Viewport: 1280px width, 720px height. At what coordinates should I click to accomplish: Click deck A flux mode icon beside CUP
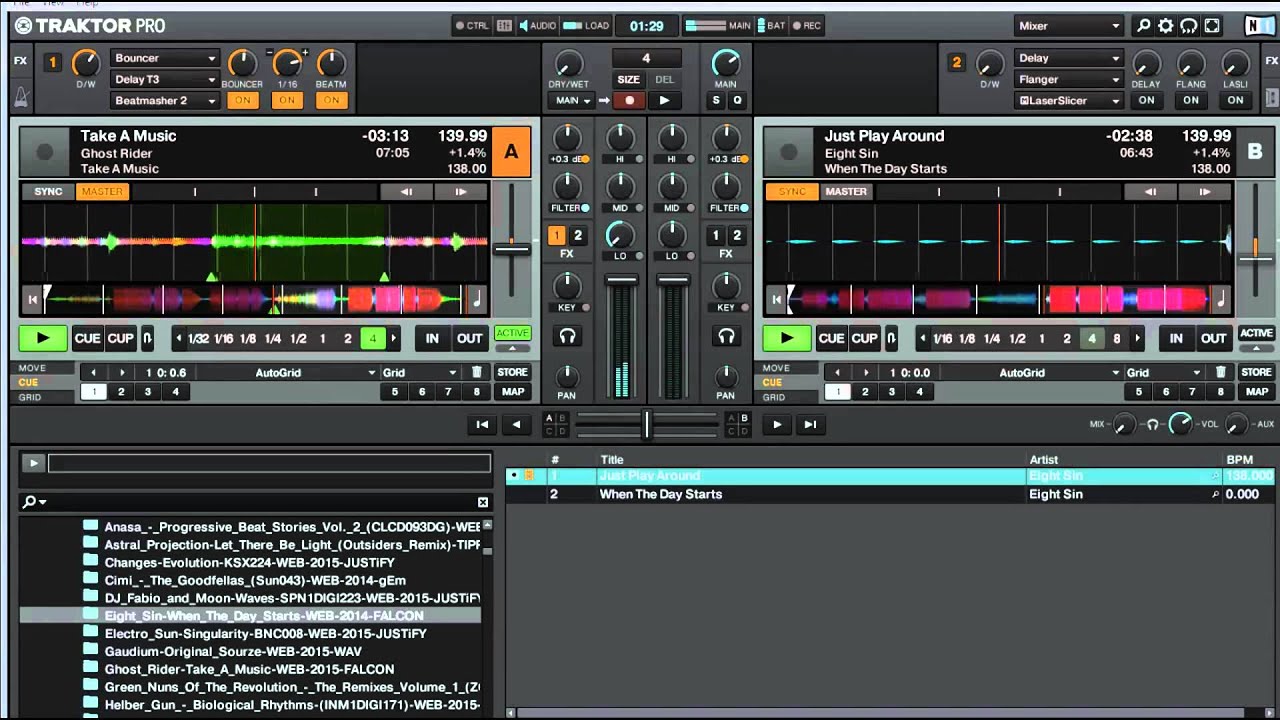click(x=148, y=338)
